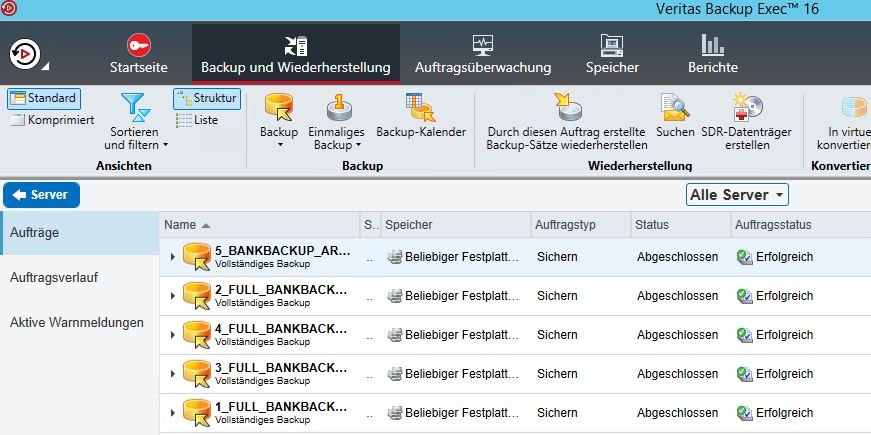Screen dimensions: 871x435
Task: Click the title bar app icon
Action: (9, 8)
